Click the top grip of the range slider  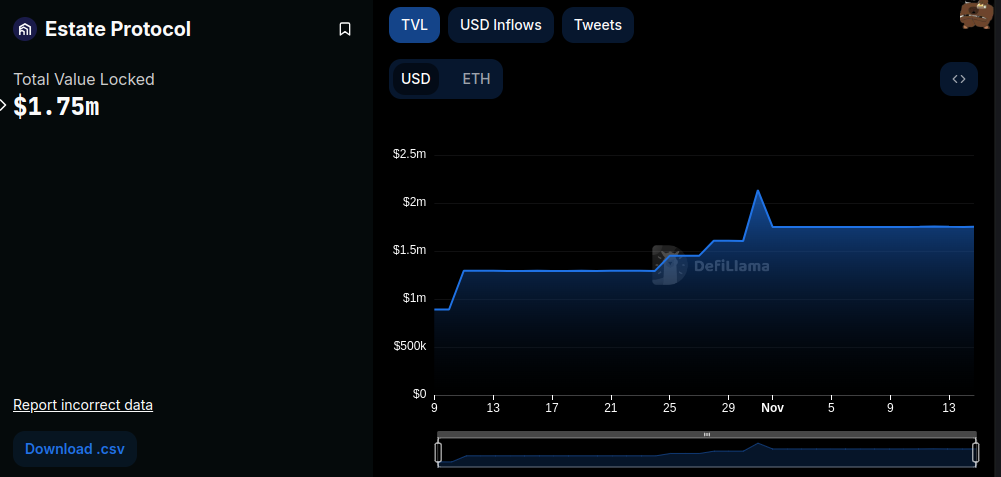[707, 435]
